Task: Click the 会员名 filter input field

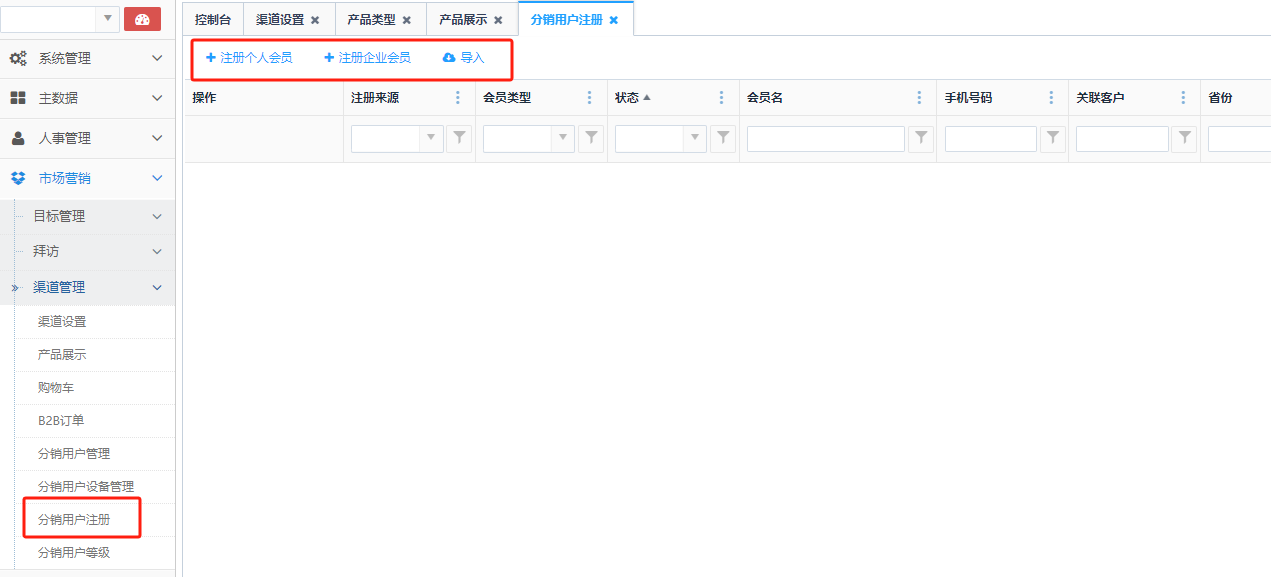Action: (x=825, y=139)
